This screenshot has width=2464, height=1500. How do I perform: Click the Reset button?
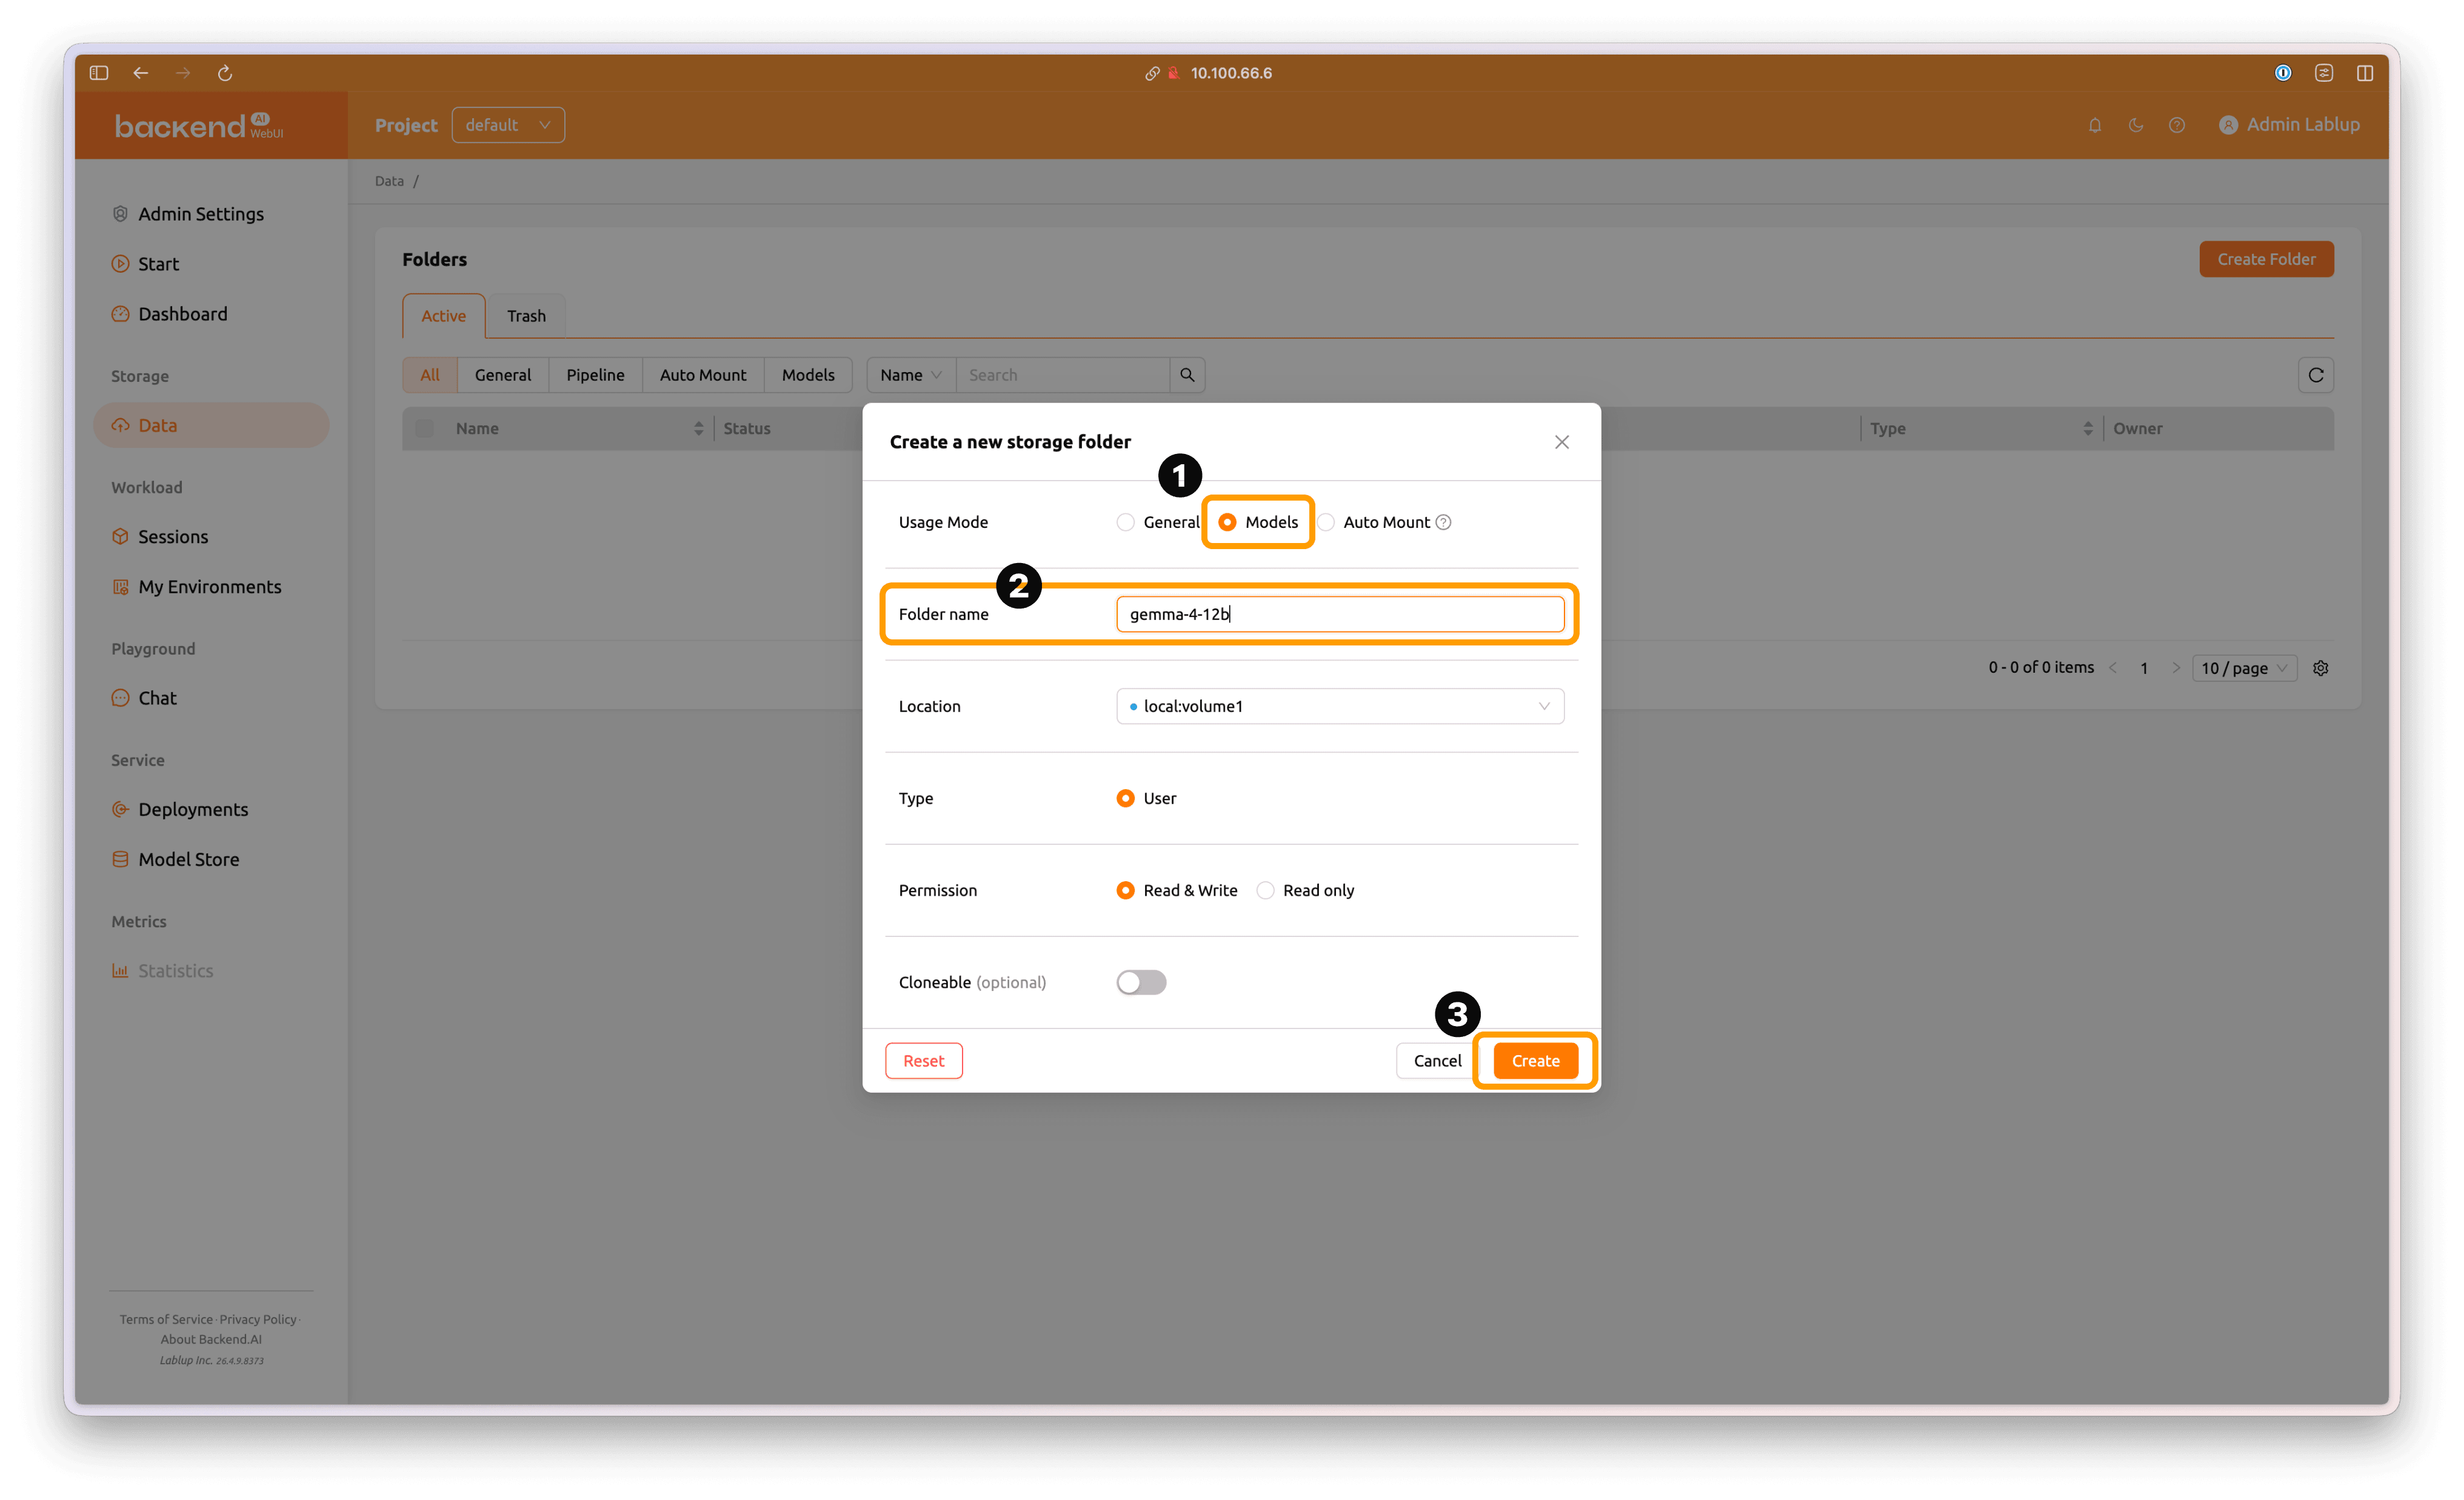(x=924, y=1061)
